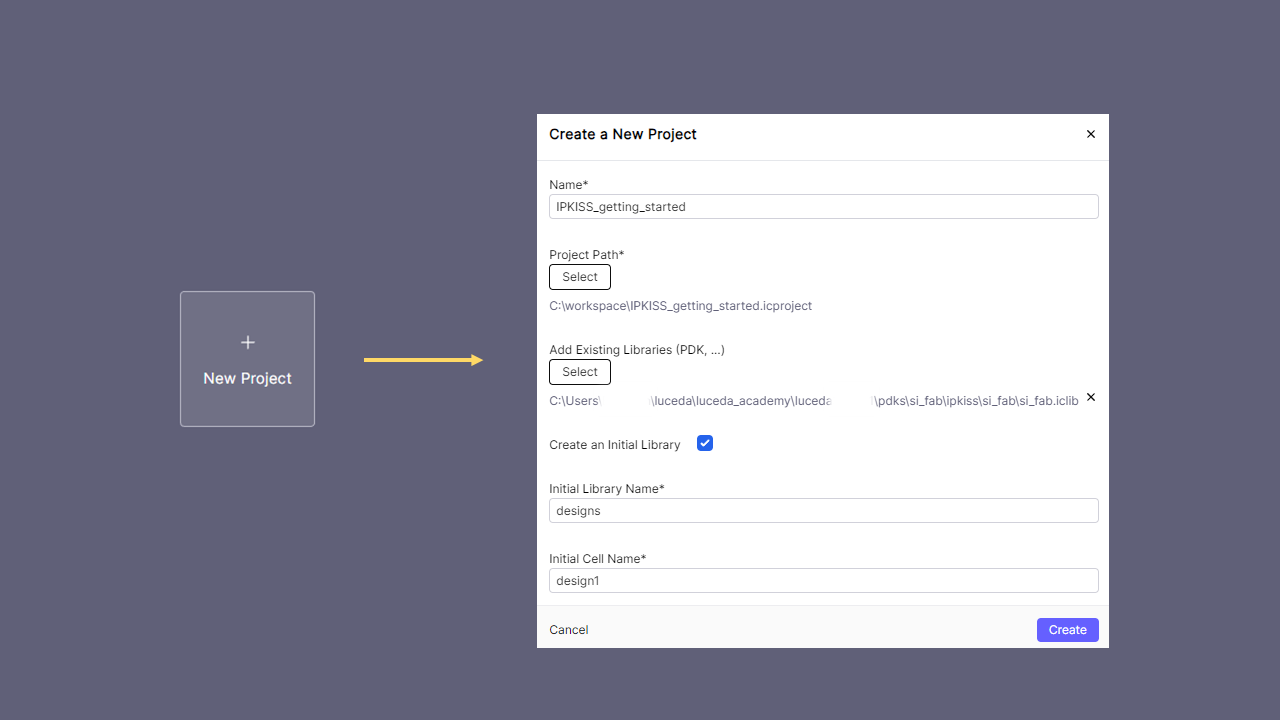Hit the purple Create button
This screenshot has width=1280, height=720.
[1067, 630]
